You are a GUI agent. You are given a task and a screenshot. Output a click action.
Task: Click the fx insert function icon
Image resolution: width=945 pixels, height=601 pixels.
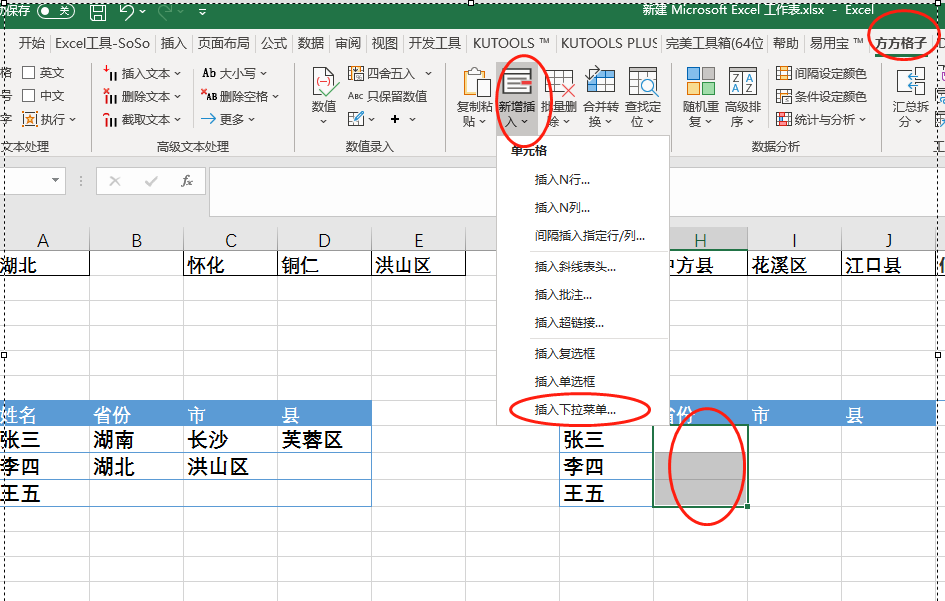pyautogui.click(x=187, y=181)
